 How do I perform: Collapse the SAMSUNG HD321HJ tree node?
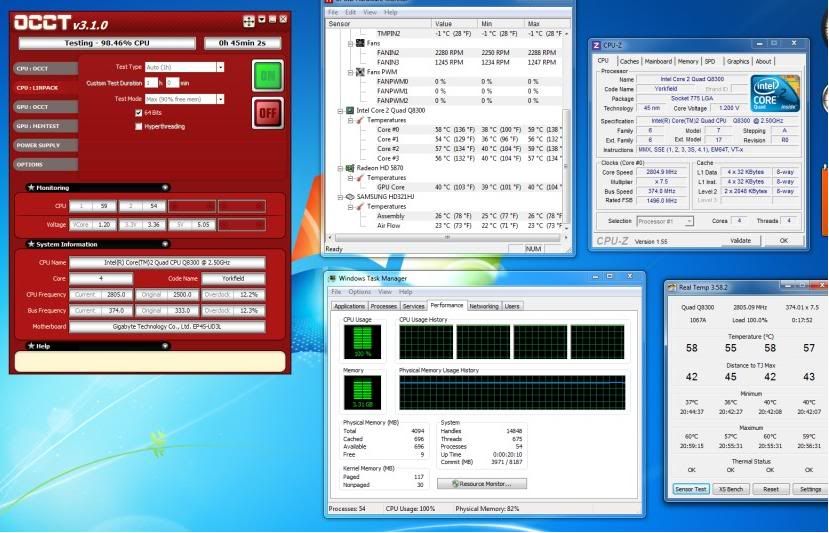point(340,197)
